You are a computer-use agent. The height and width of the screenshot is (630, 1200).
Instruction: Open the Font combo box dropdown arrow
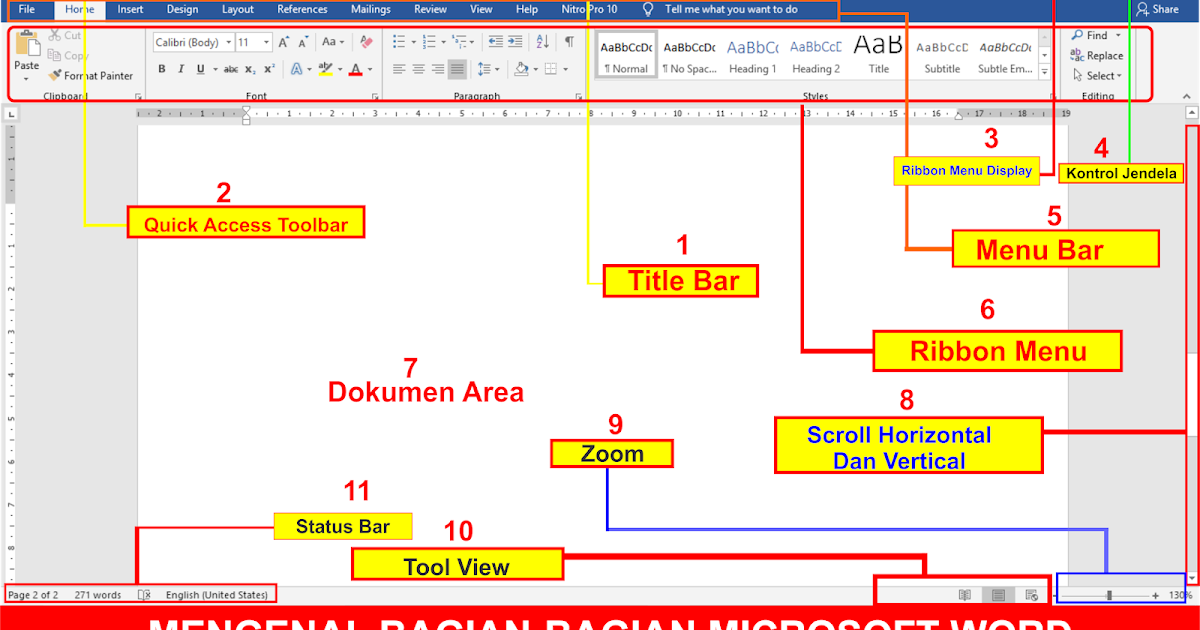coord(228,41)
